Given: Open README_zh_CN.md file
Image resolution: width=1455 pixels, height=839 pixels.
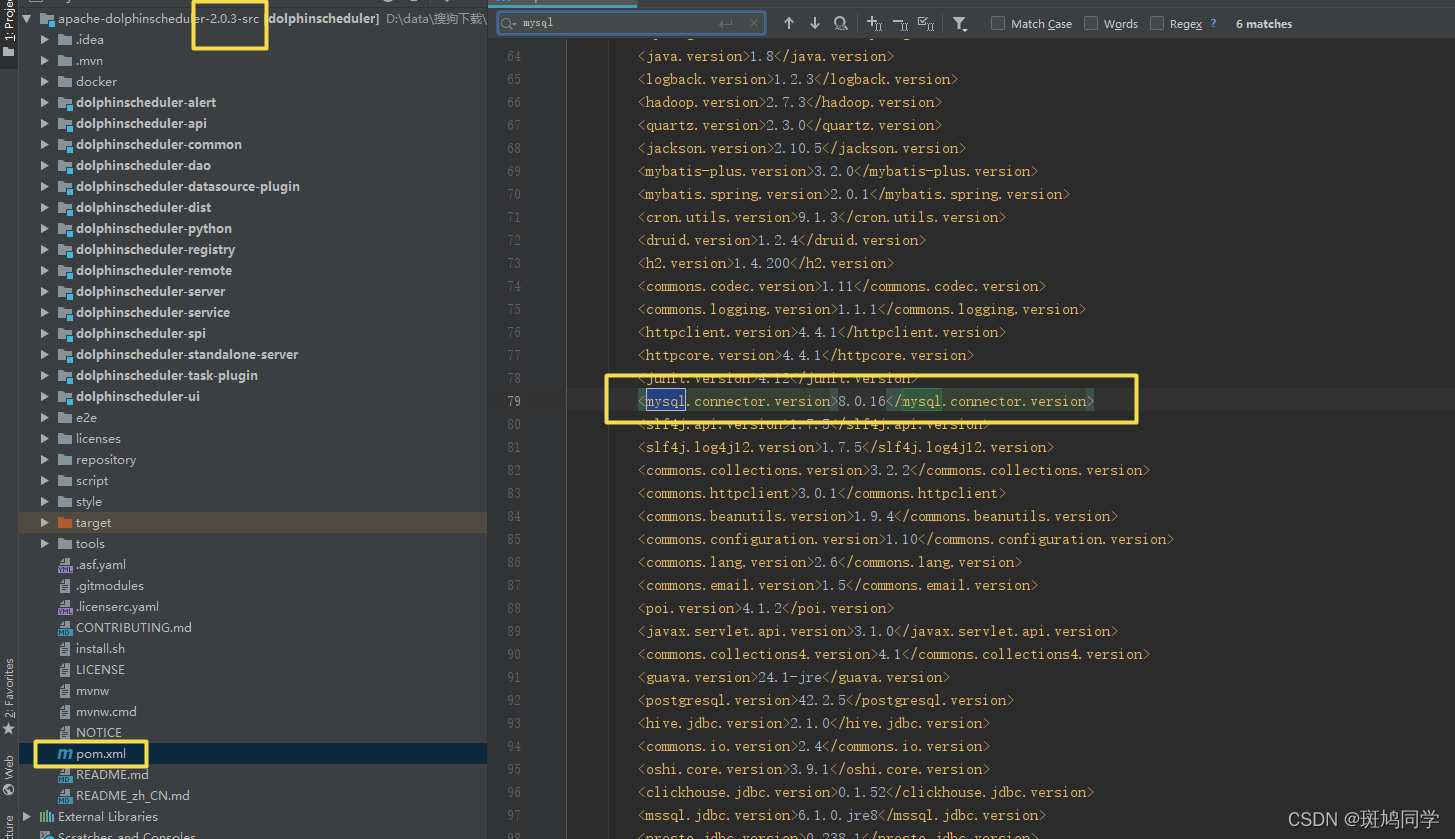Looking at the screenshot, I should [x=132, y=796].
